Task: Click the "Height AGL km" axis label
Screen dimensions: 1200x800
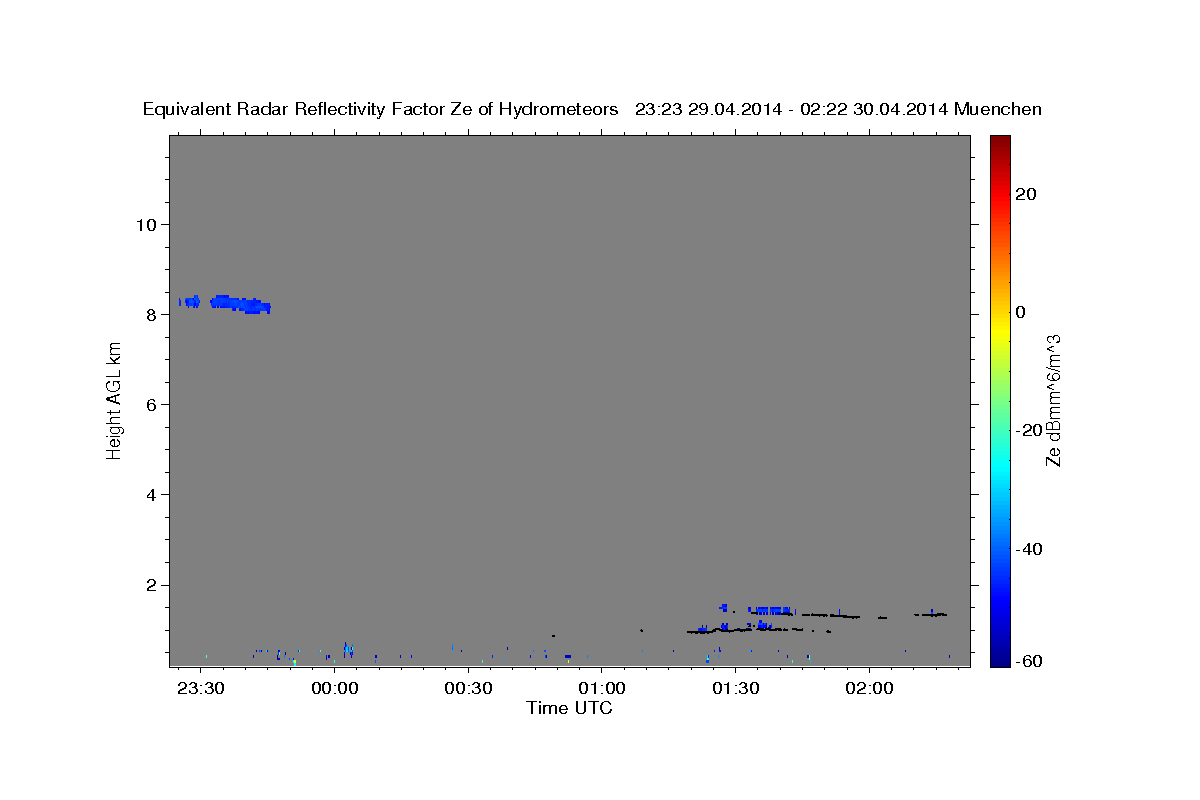Action: tap(114, 400)
